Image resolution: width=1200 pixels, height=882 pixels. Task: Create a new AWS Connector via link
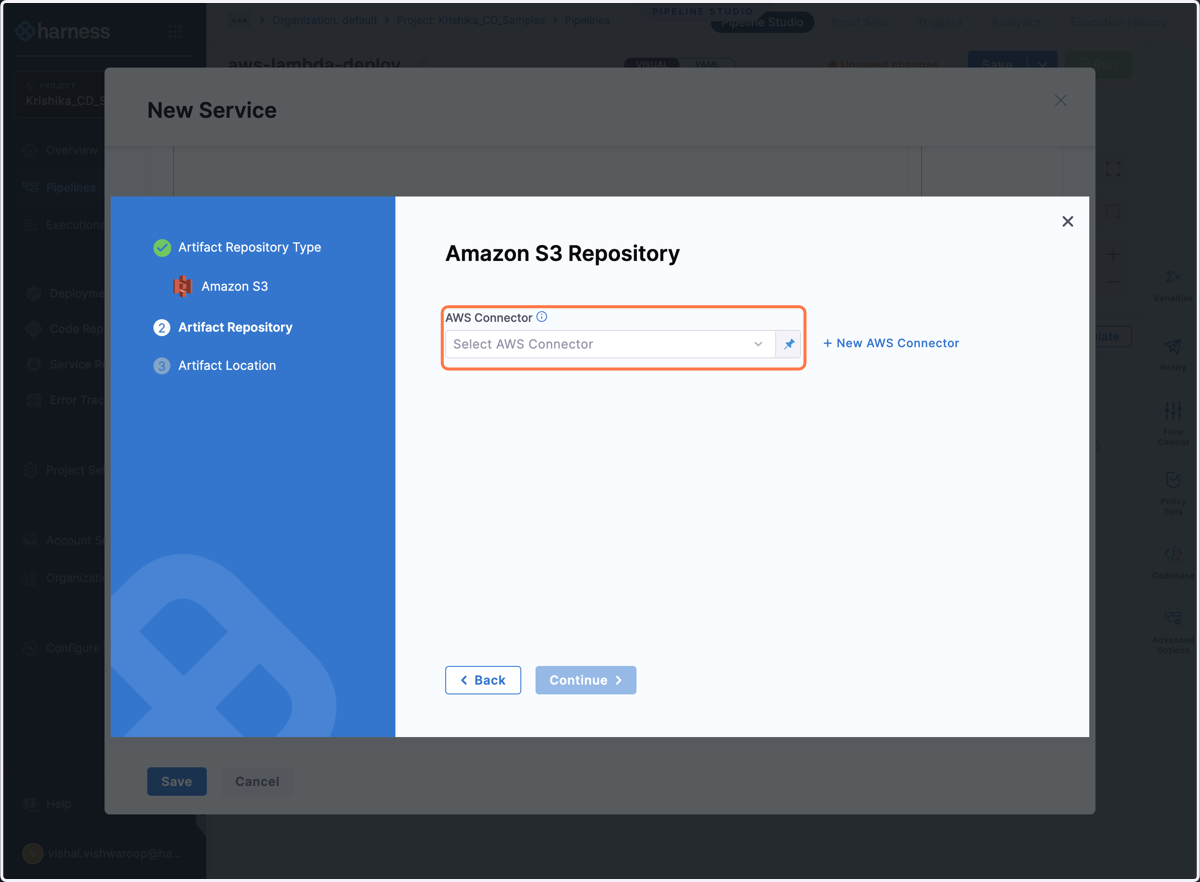point(891,343)
